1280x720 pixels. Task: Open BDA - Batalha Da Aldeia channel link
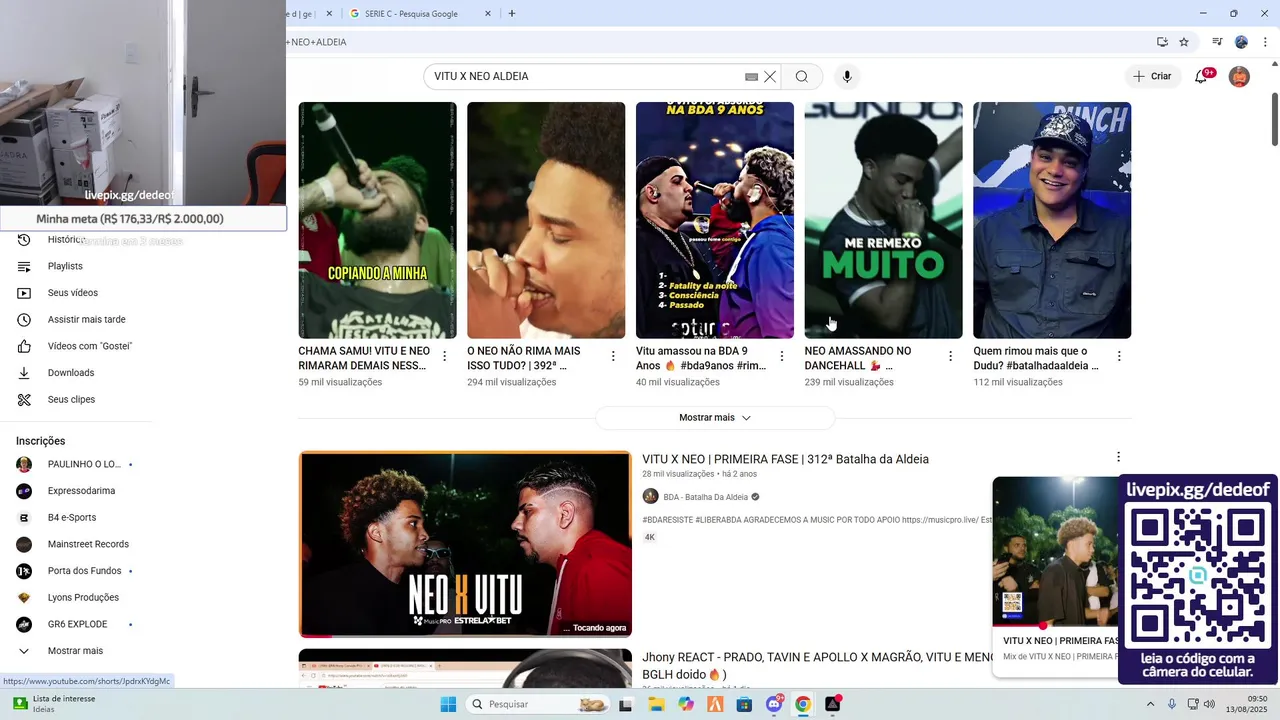click(x=705, y=497)
